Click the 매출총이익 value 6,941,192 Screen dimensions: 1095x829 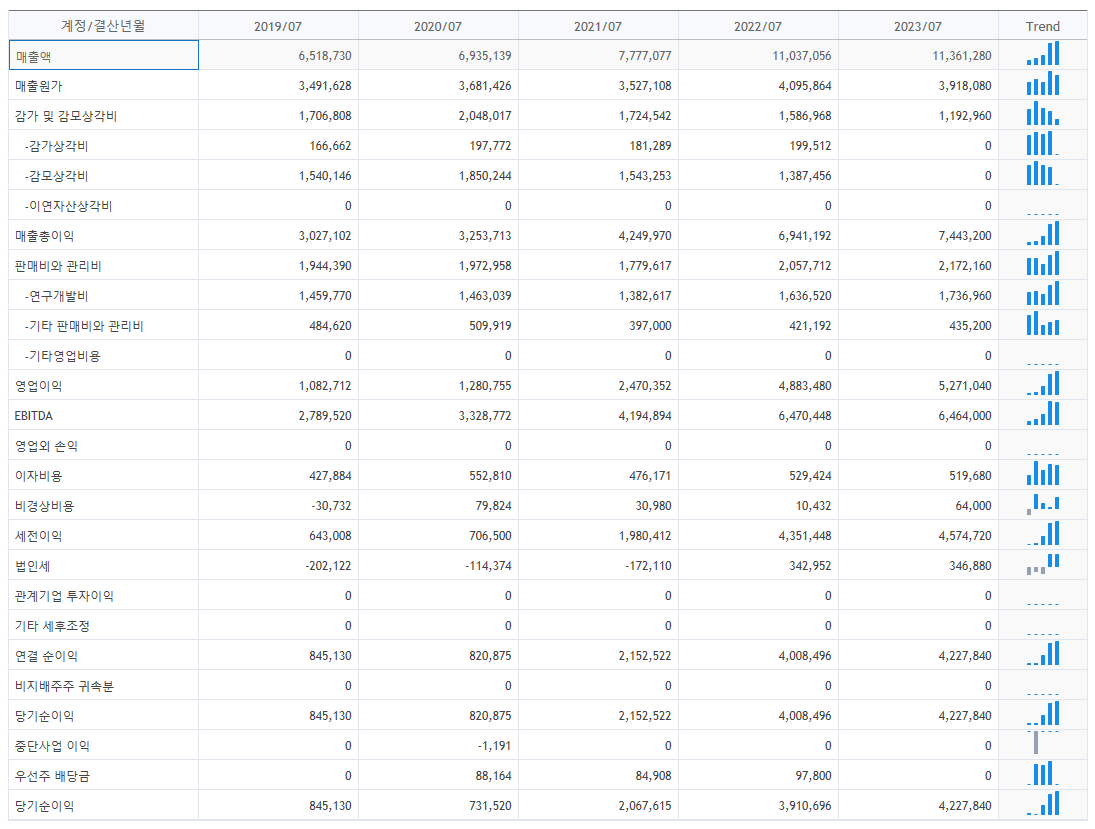(804, 235)
